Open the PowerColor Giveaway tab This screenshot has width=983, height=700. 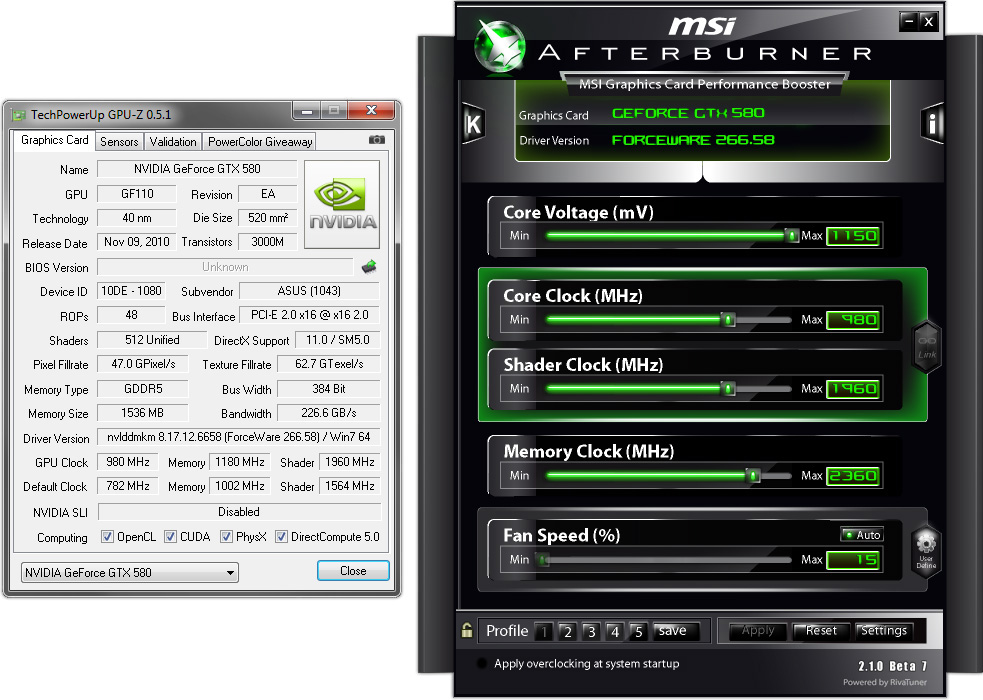(x=260, y=142)
